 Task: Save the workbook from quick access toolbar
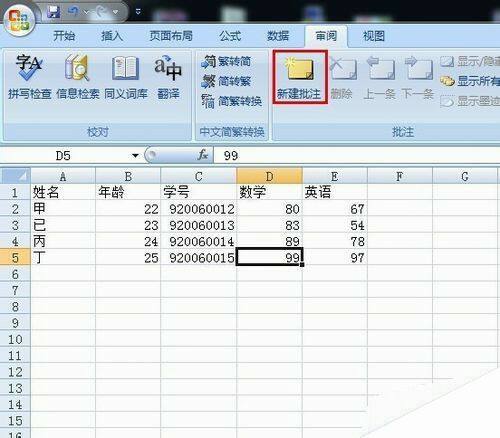click(53, 12)
